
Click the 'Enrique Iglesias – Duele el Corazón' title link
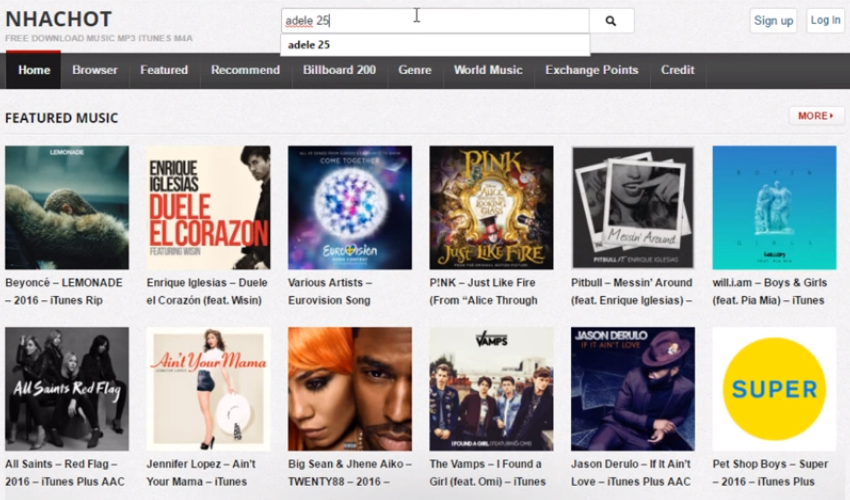(x=207, y=291)
